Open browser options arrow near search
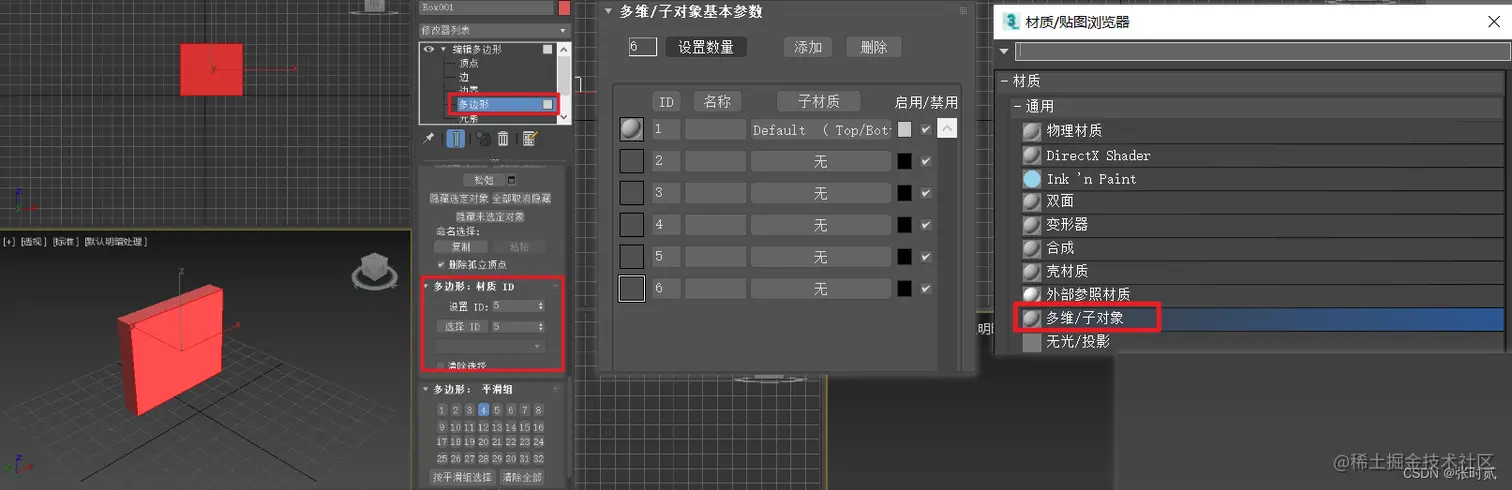1512x490 pixels. (1005, 51)
